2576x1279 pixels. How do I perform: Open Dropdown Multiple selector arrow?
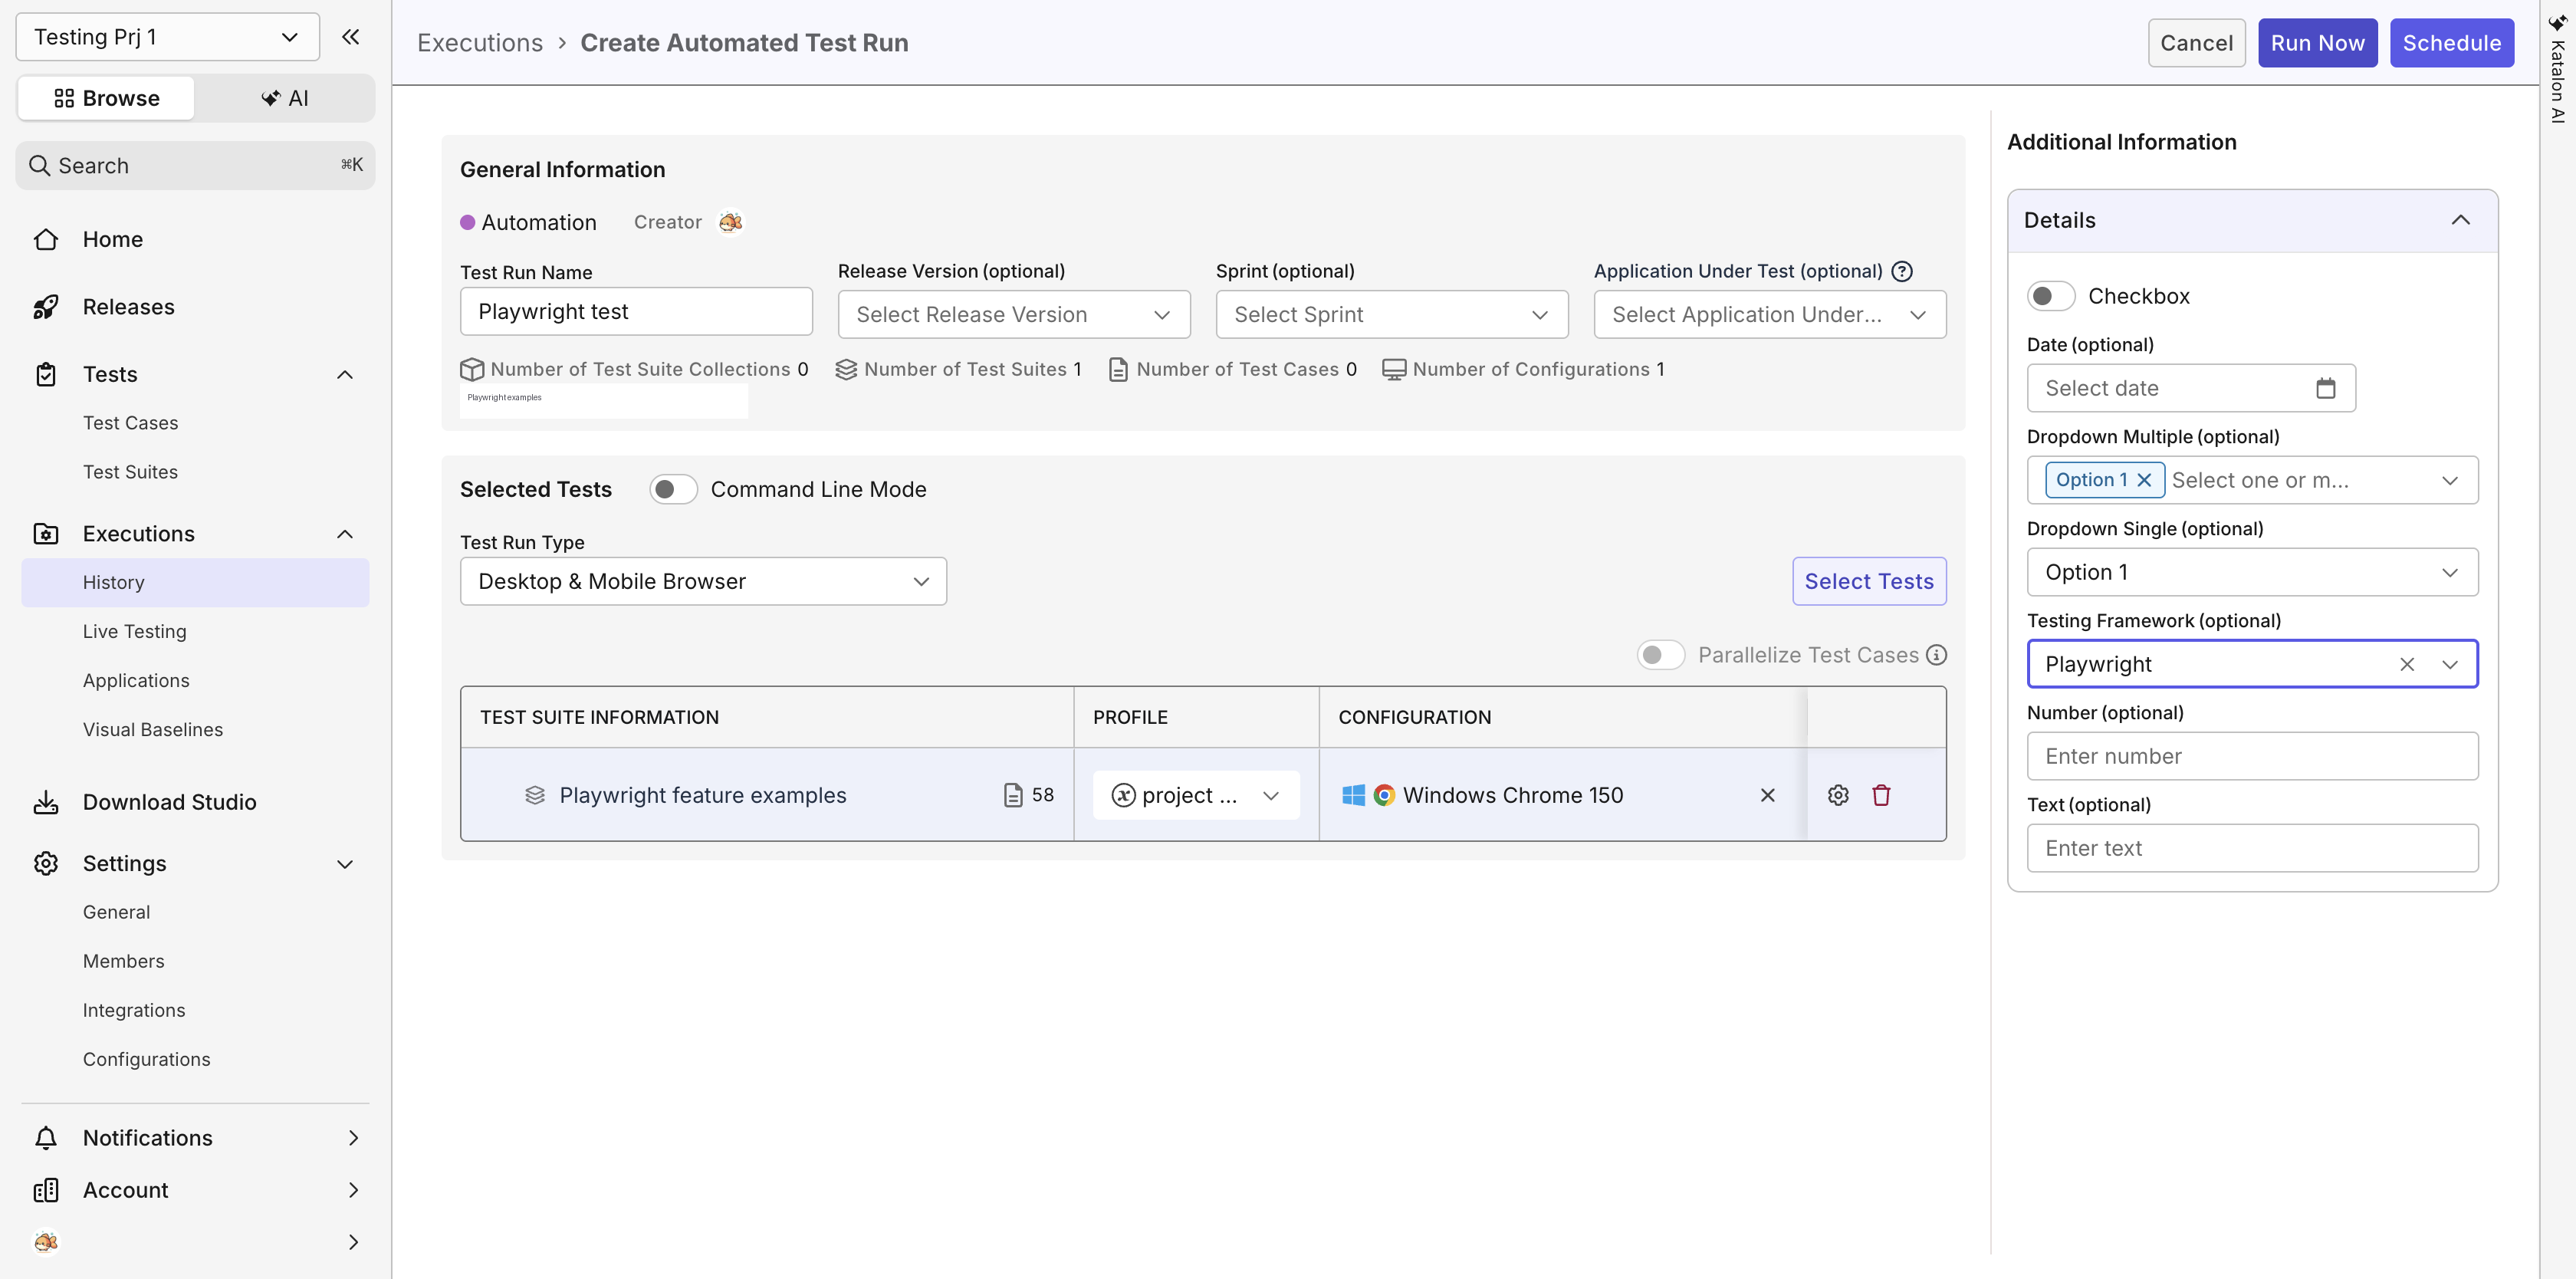[2450, 481]
